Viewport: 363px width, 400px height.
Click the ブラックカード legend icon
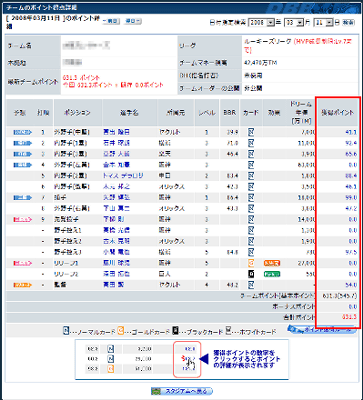[175, 331]
